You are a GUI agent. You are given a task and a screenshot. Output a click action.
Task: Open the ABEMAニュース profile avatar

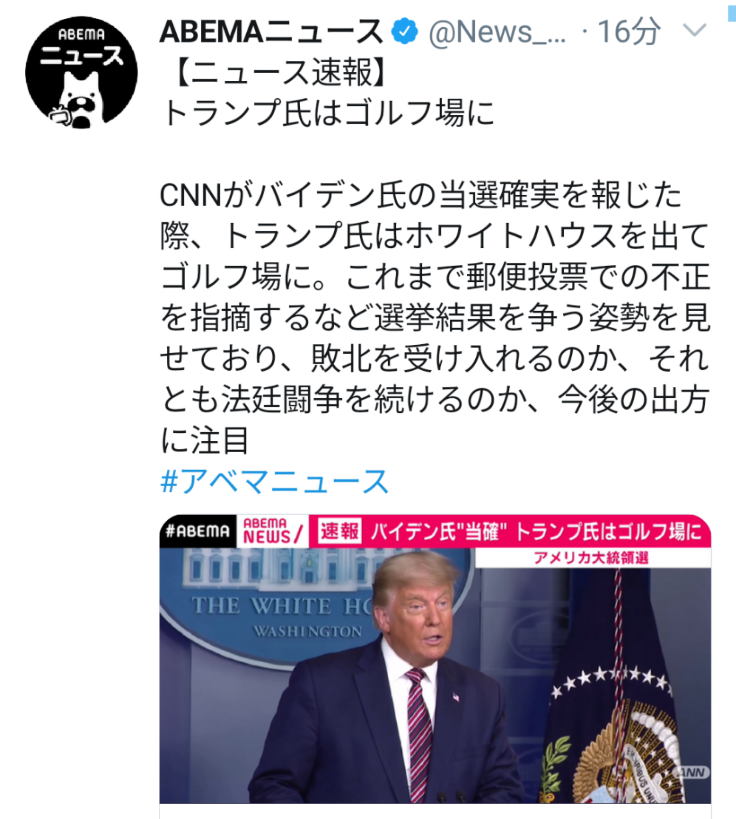pos(81,73)
